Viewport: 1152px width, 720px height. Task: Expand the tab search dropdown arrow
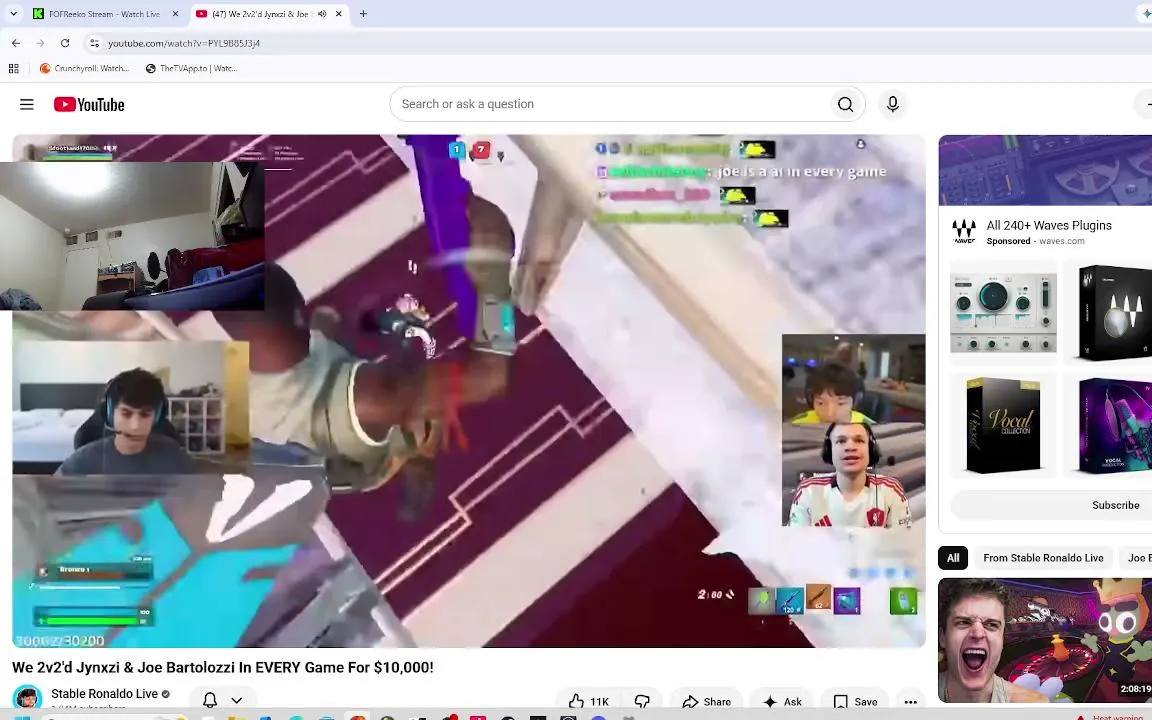click(x=13, y=14)
